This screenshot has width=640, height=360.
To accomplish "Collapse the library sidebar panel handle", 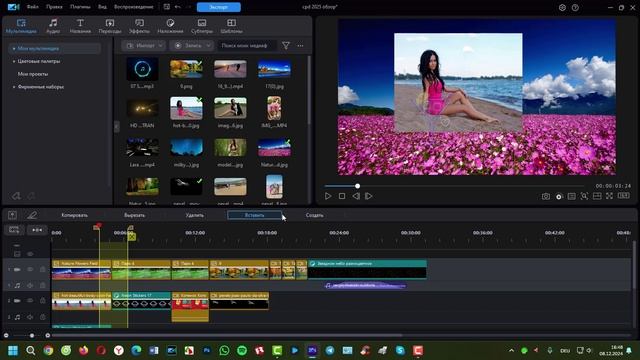I will [116, 127].
